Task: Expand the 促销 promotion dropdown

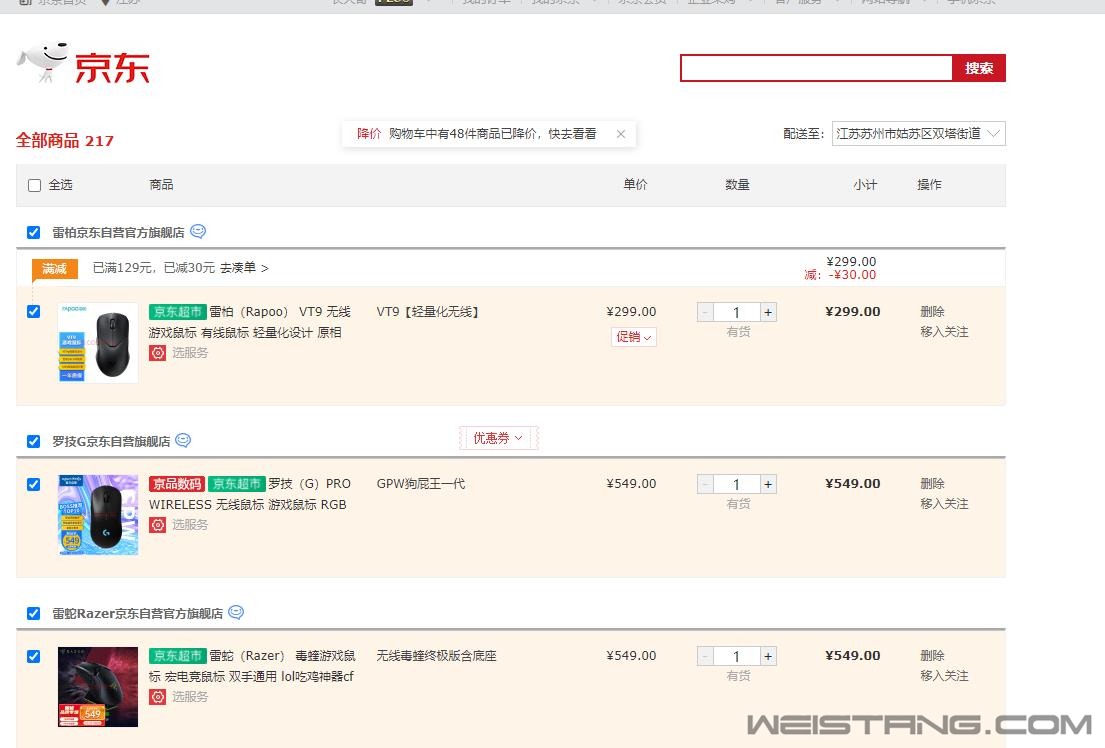Action: click(x=634, y=337)
